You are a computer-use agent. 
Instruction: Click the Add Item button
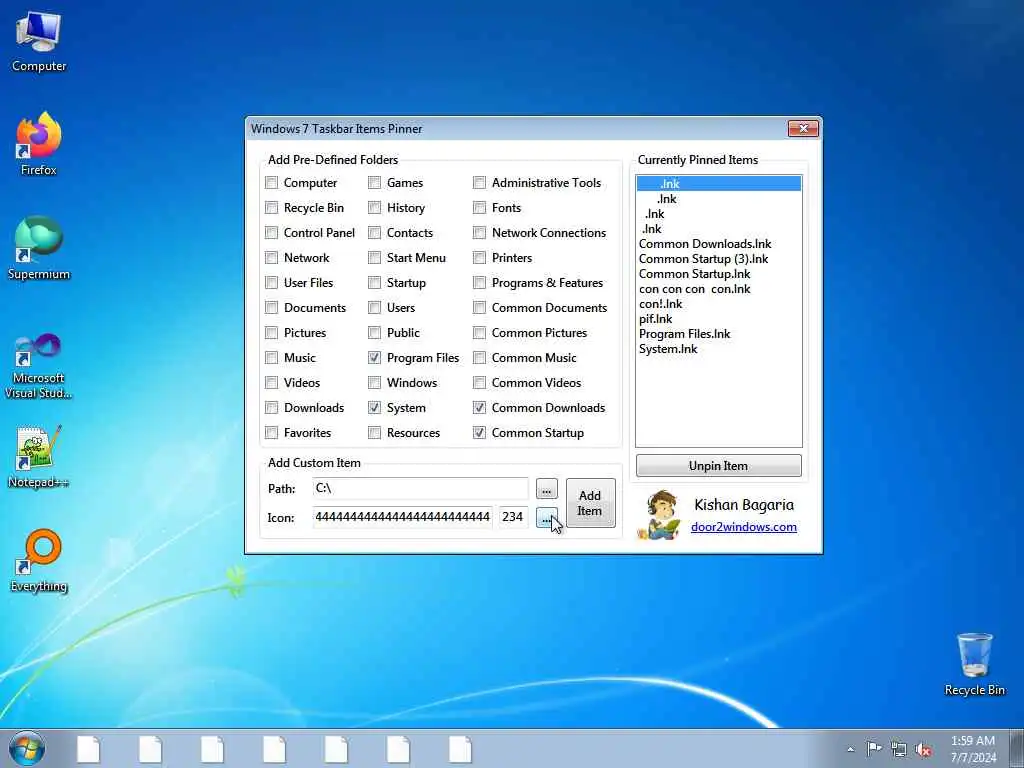[590, 503]
